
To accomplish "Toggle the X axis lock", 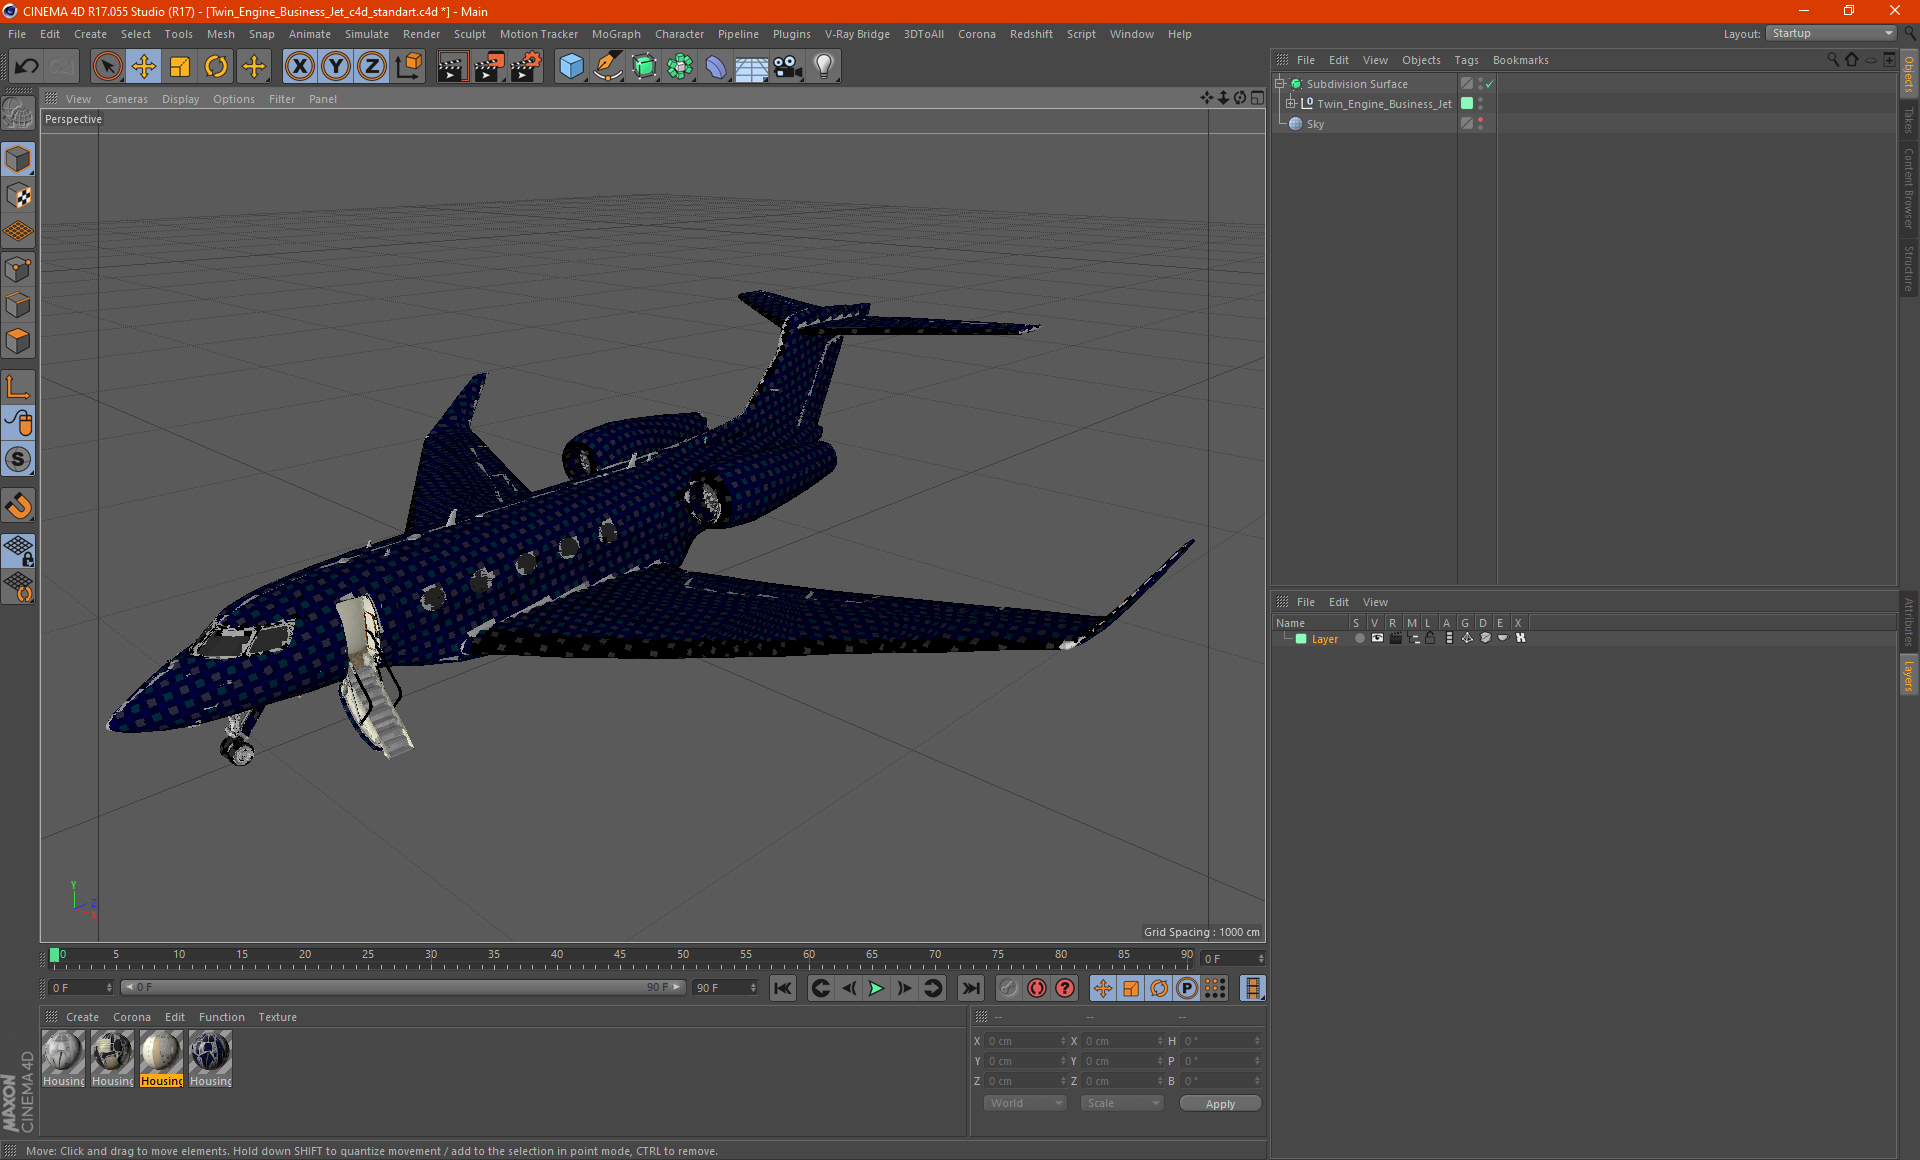I will 299,67.
